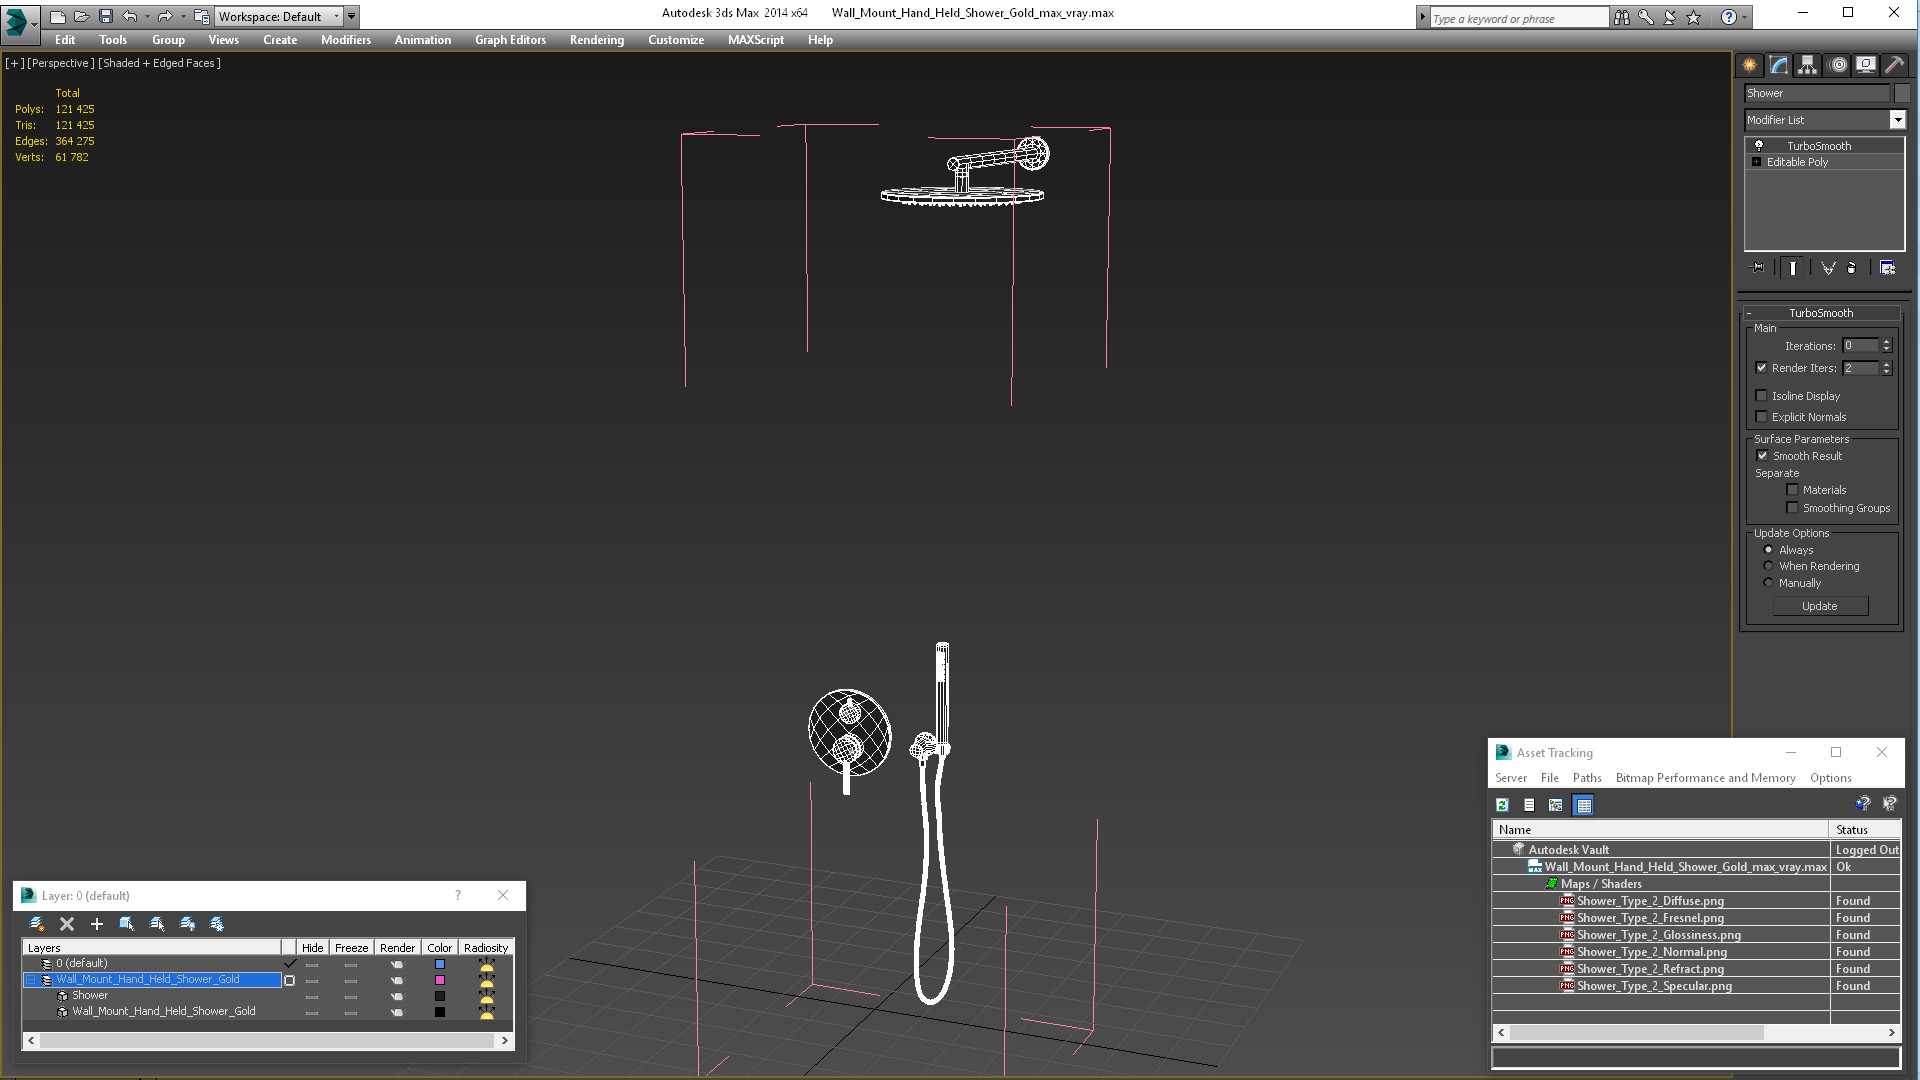
Task: Open the Utilities hammer panel tab
Action: point(1894,65)
